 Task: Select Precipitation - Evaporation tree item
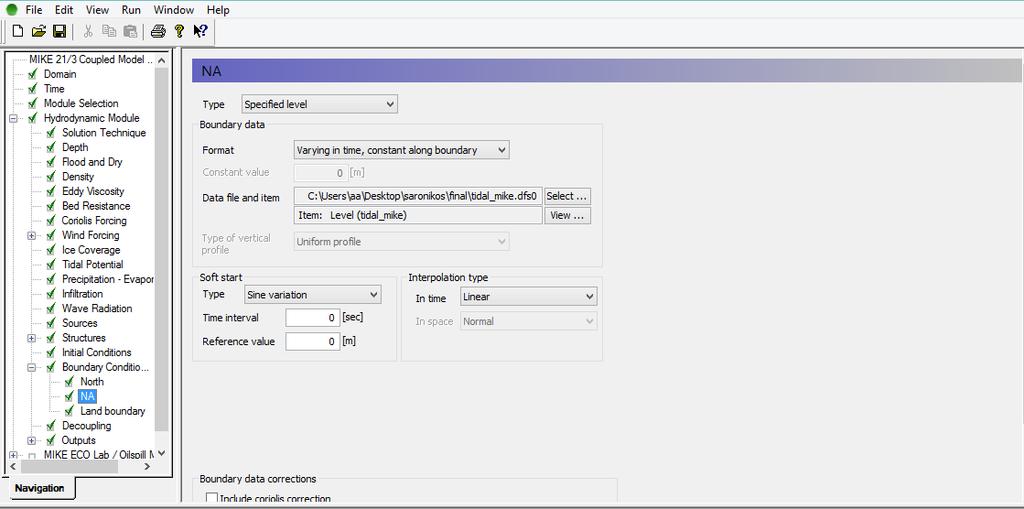[x=107, y=279]
